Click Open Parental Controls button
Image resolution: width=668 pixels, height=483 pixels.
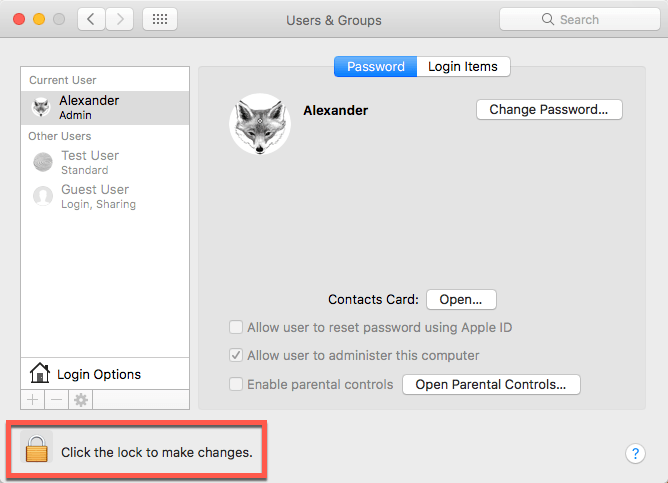491,384
